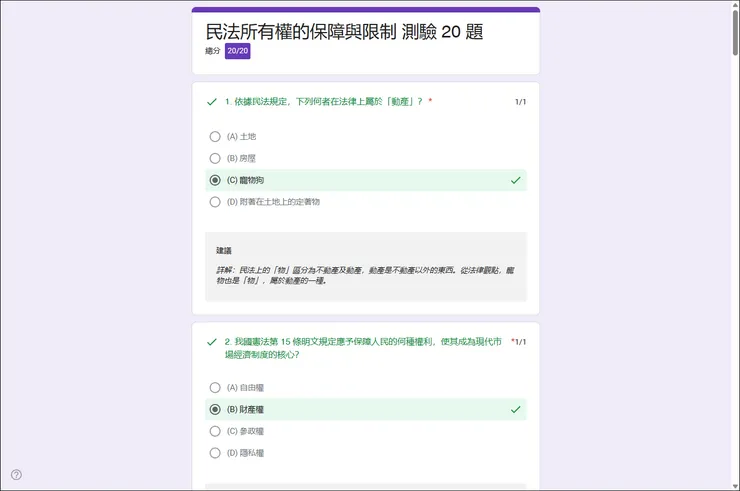Click the 總分 label

[212, 51]
